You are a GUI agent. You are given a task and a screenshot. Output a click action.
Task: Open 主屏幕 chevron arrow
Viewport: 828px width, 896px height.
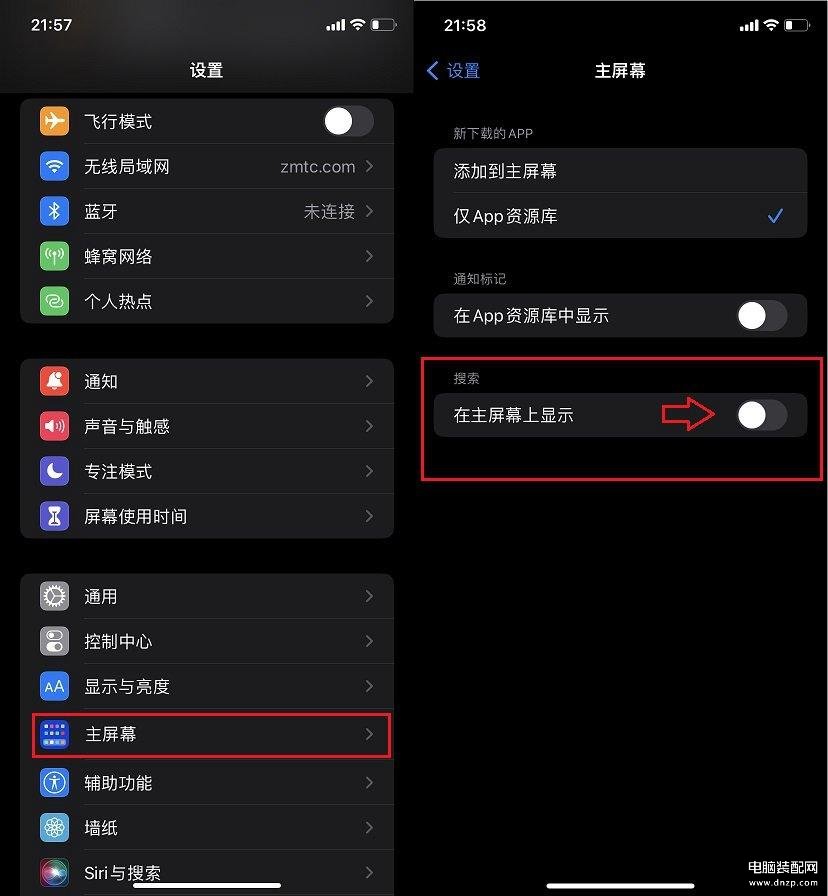pyautogui.click(x=369, y=734)
